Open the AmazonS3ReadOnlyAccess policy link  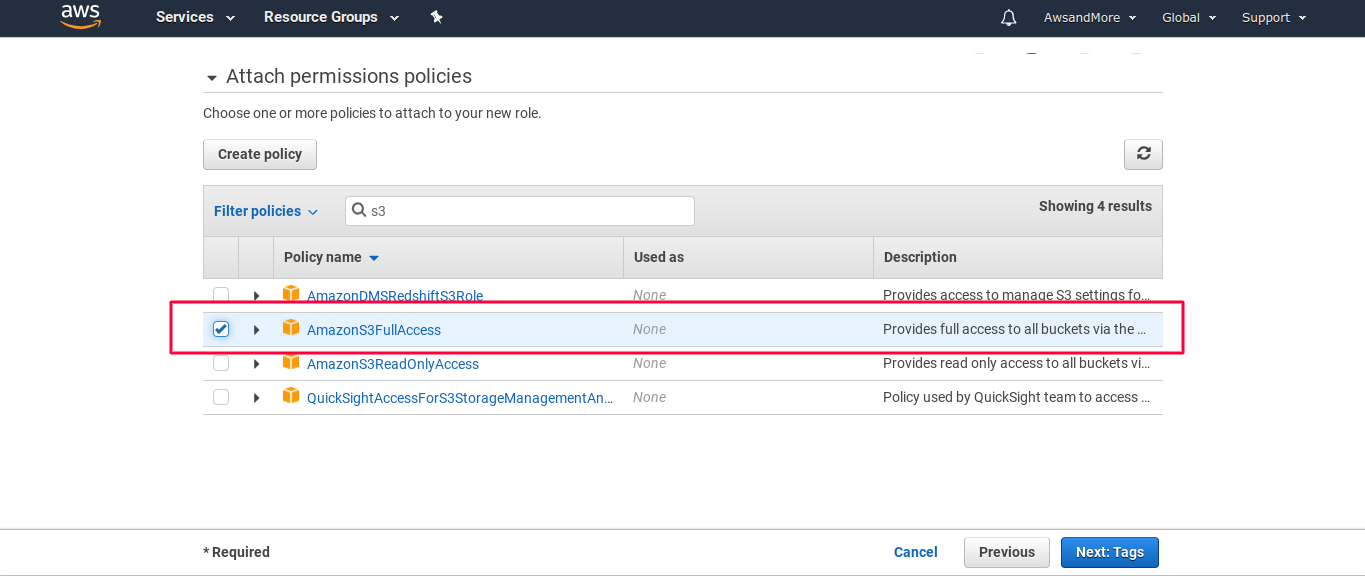click(393, 364)
